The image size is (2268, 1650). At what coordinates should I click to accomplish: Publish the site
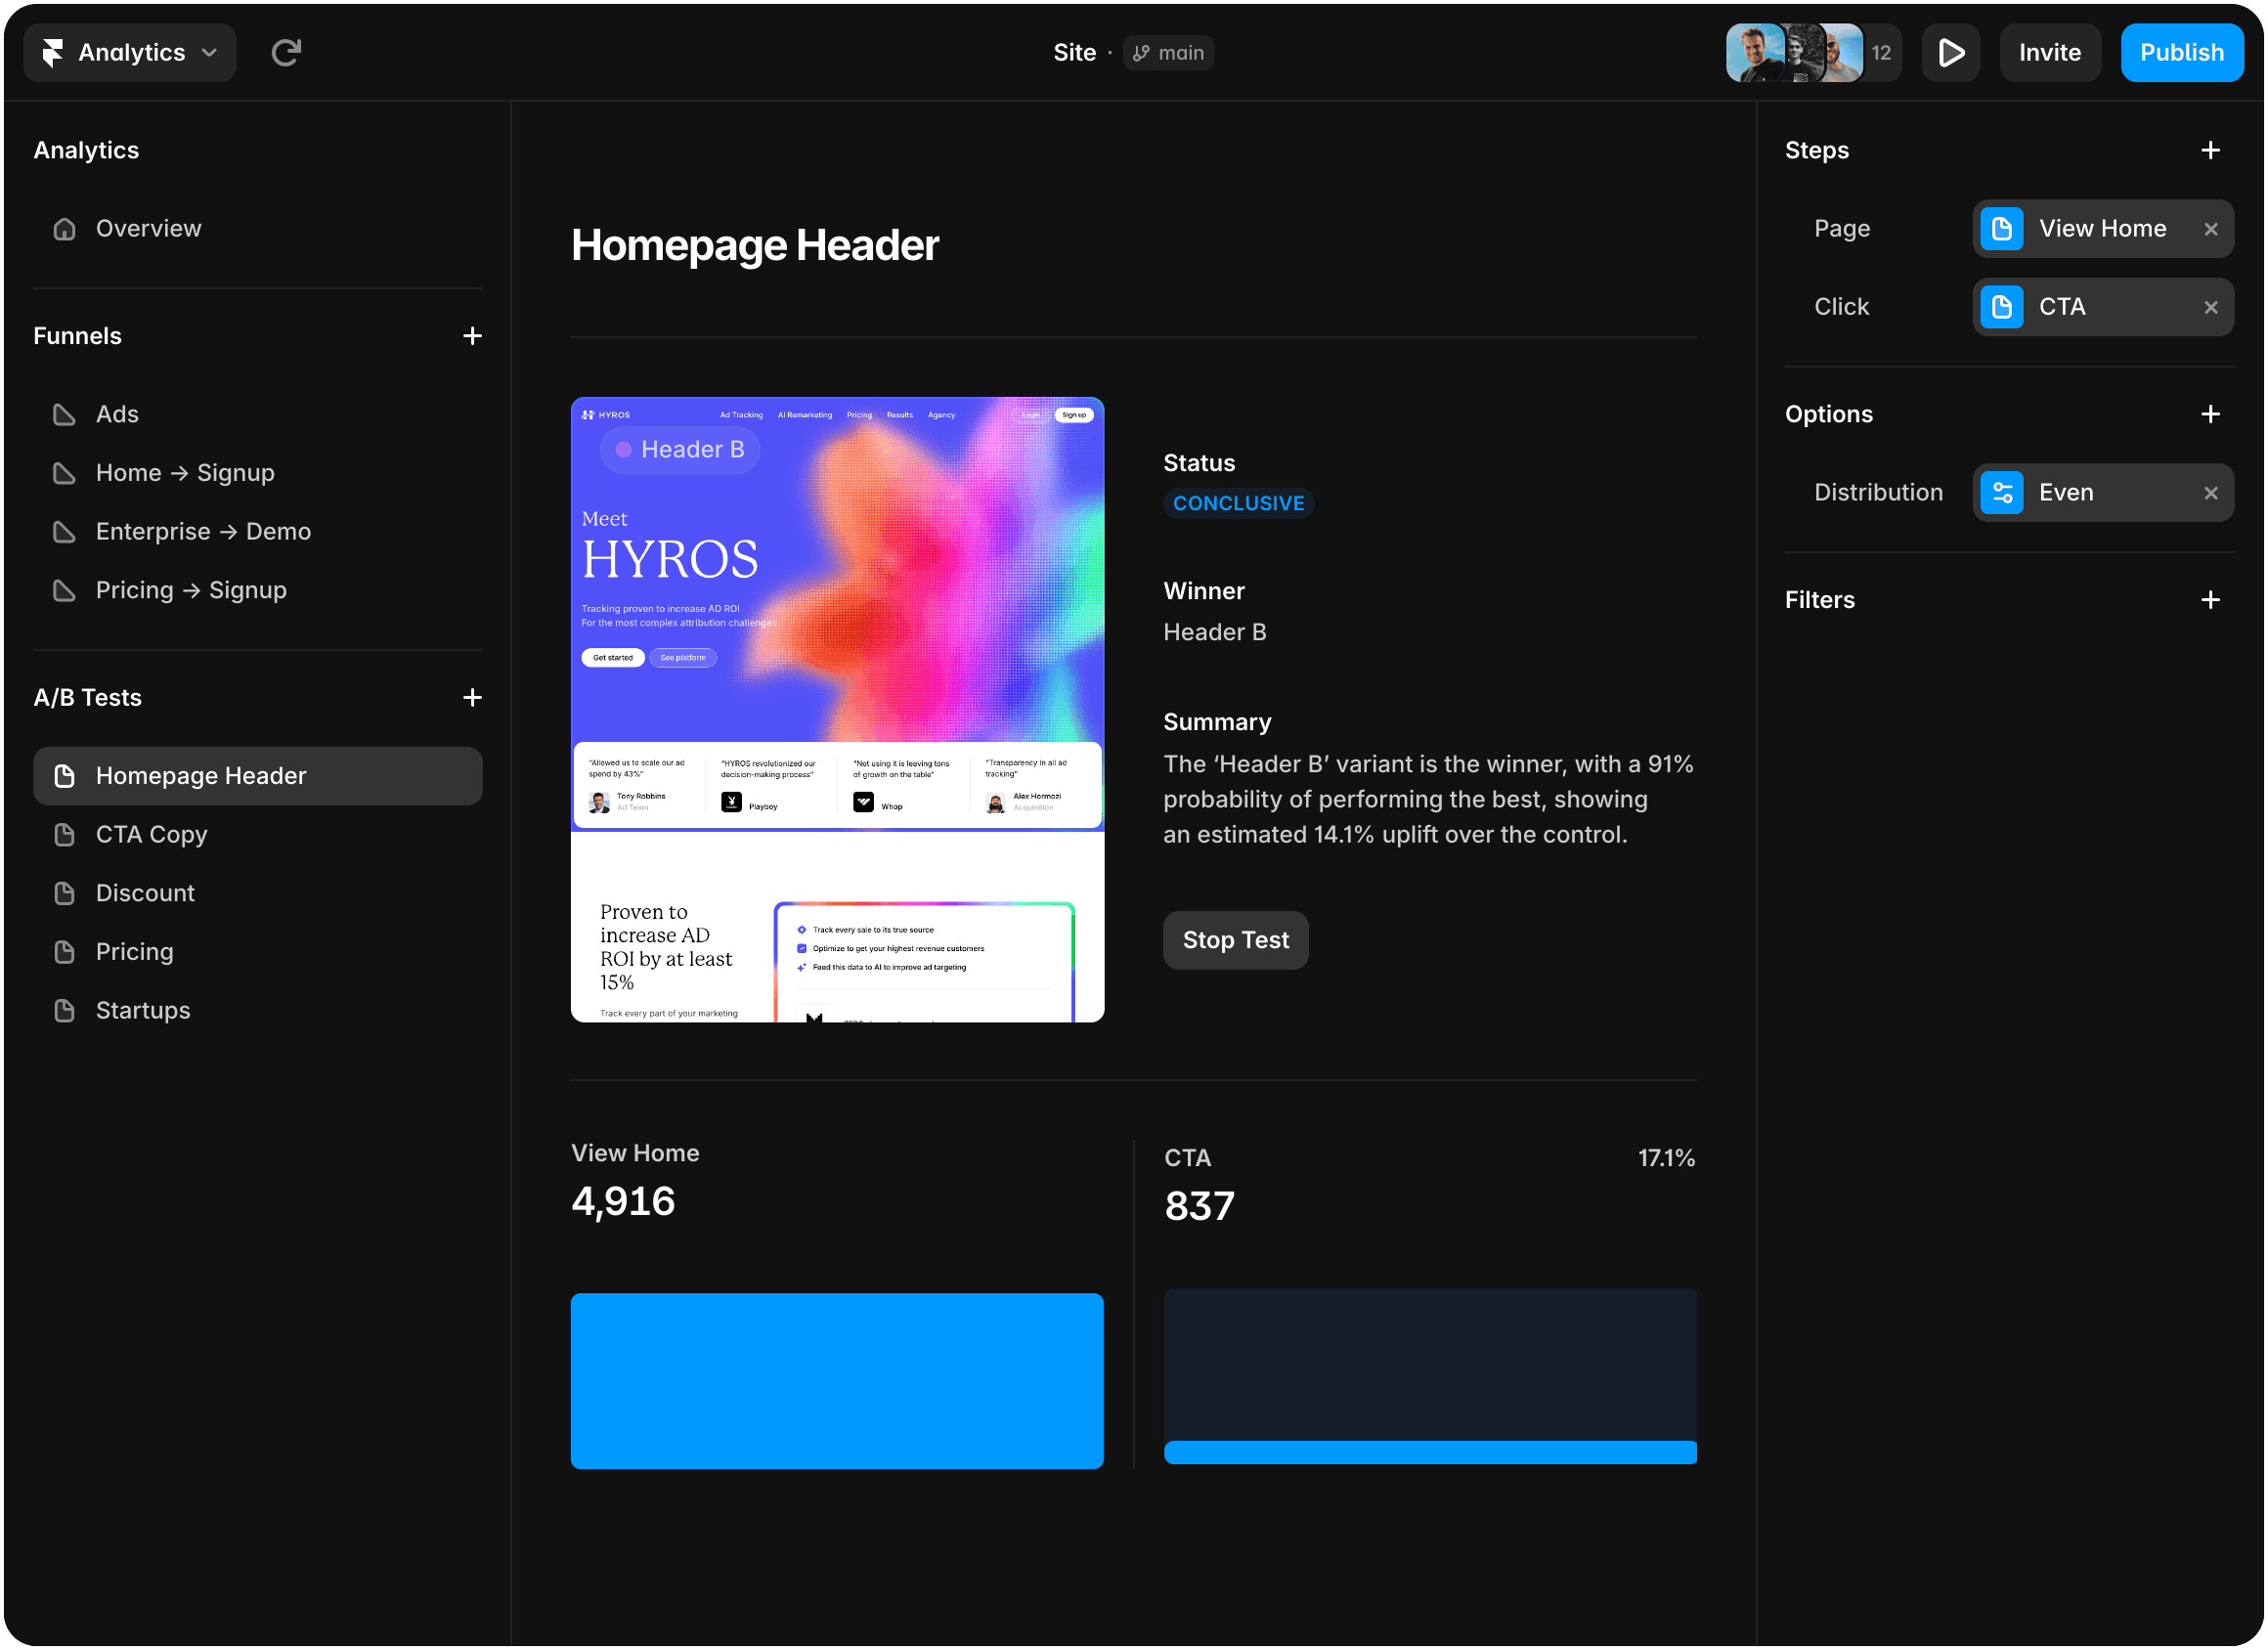(2181, 53)
